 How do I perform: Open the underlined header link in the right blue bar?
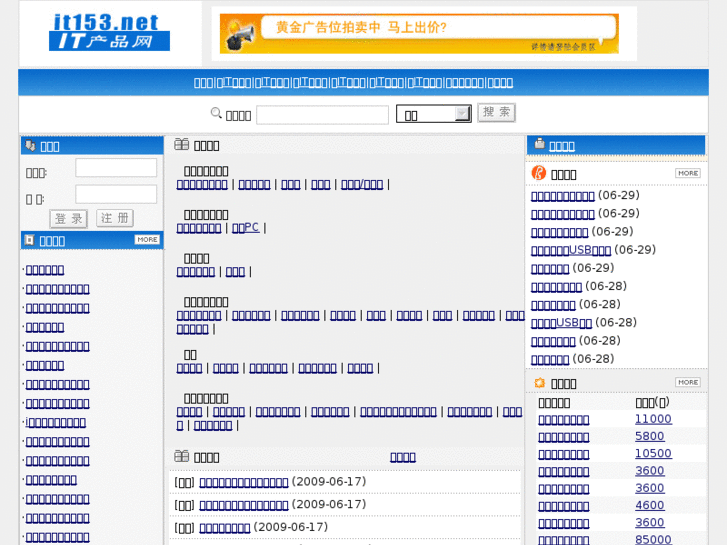pyautogui.click(x=561, y=146)
